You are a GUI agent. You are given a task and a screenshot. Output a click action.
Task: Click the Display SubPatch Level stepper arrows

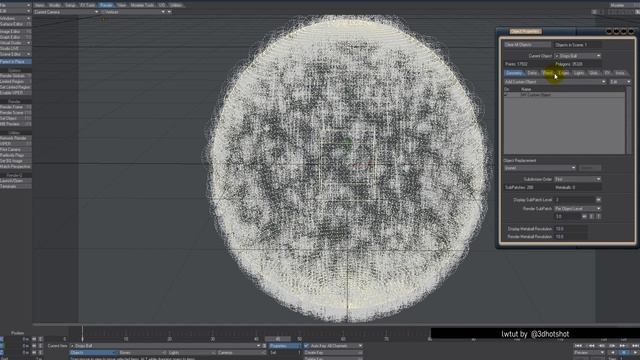(x=598, y=200)
